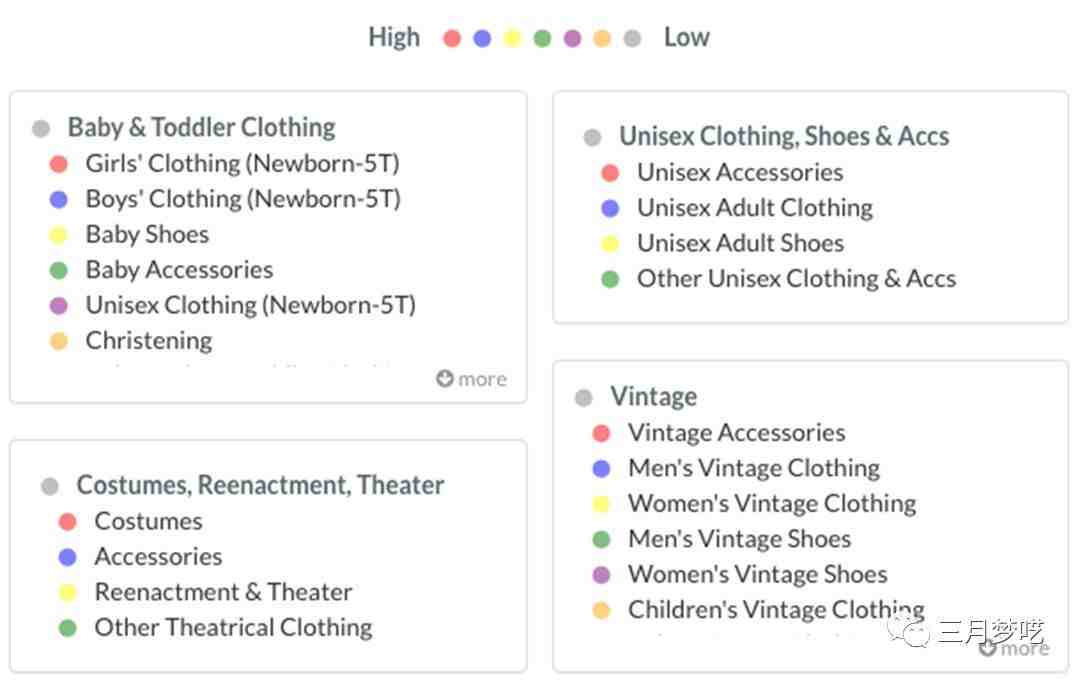Expand more items in Vintage card
Screen dimensions: 1080x680
(1014, 648)
